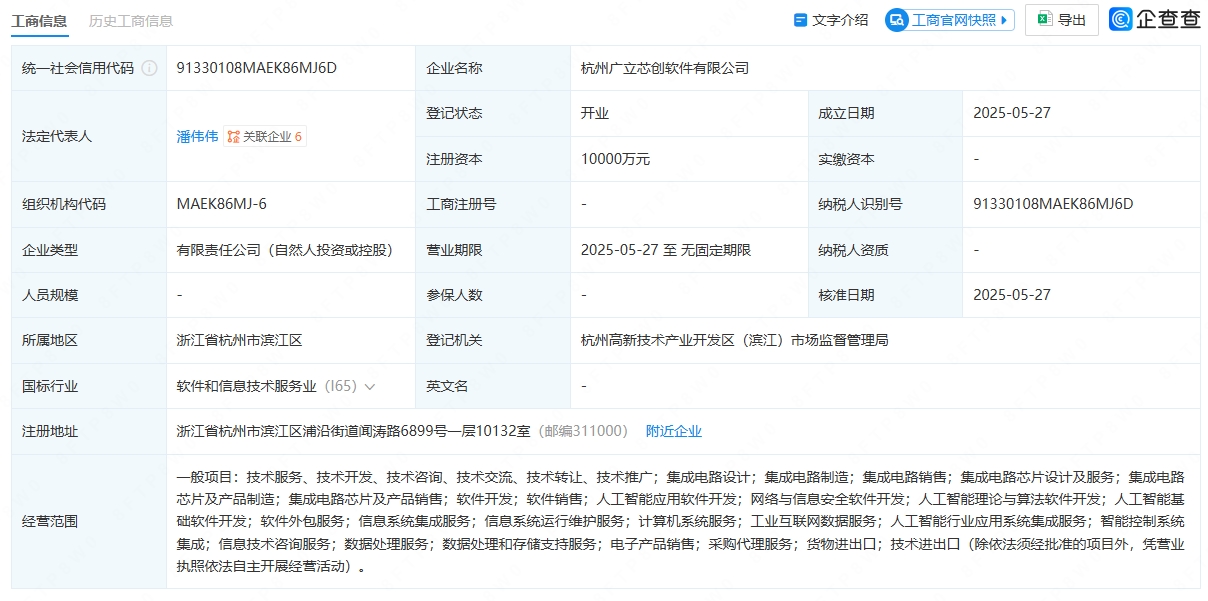Click the 工商官网快照 camera icon
1208x601 pixels.
(897, 20)
